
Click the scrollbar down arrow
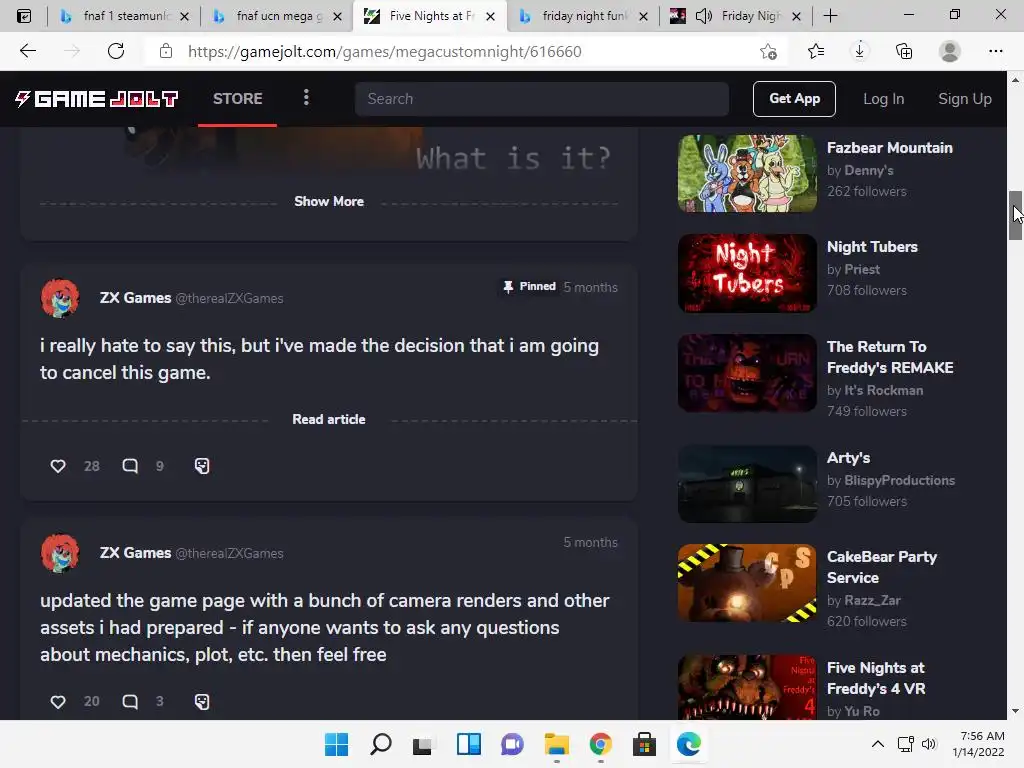tap(1015, 711)
